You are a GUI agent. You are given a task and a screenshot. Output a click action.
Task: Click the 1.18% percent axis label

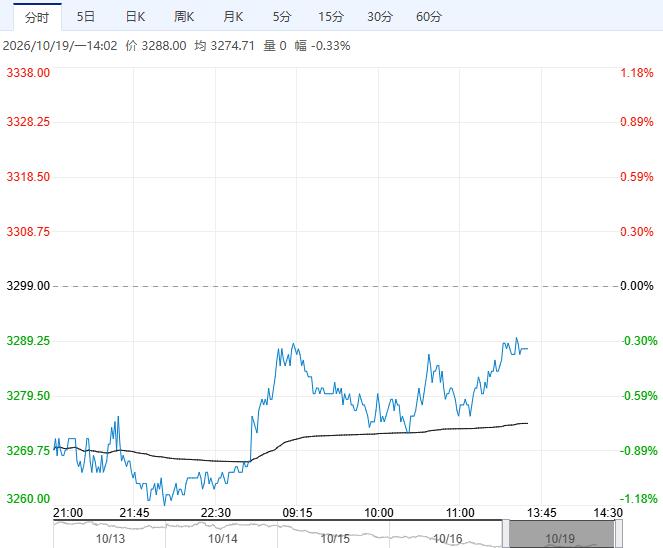[x=637, y=73]
